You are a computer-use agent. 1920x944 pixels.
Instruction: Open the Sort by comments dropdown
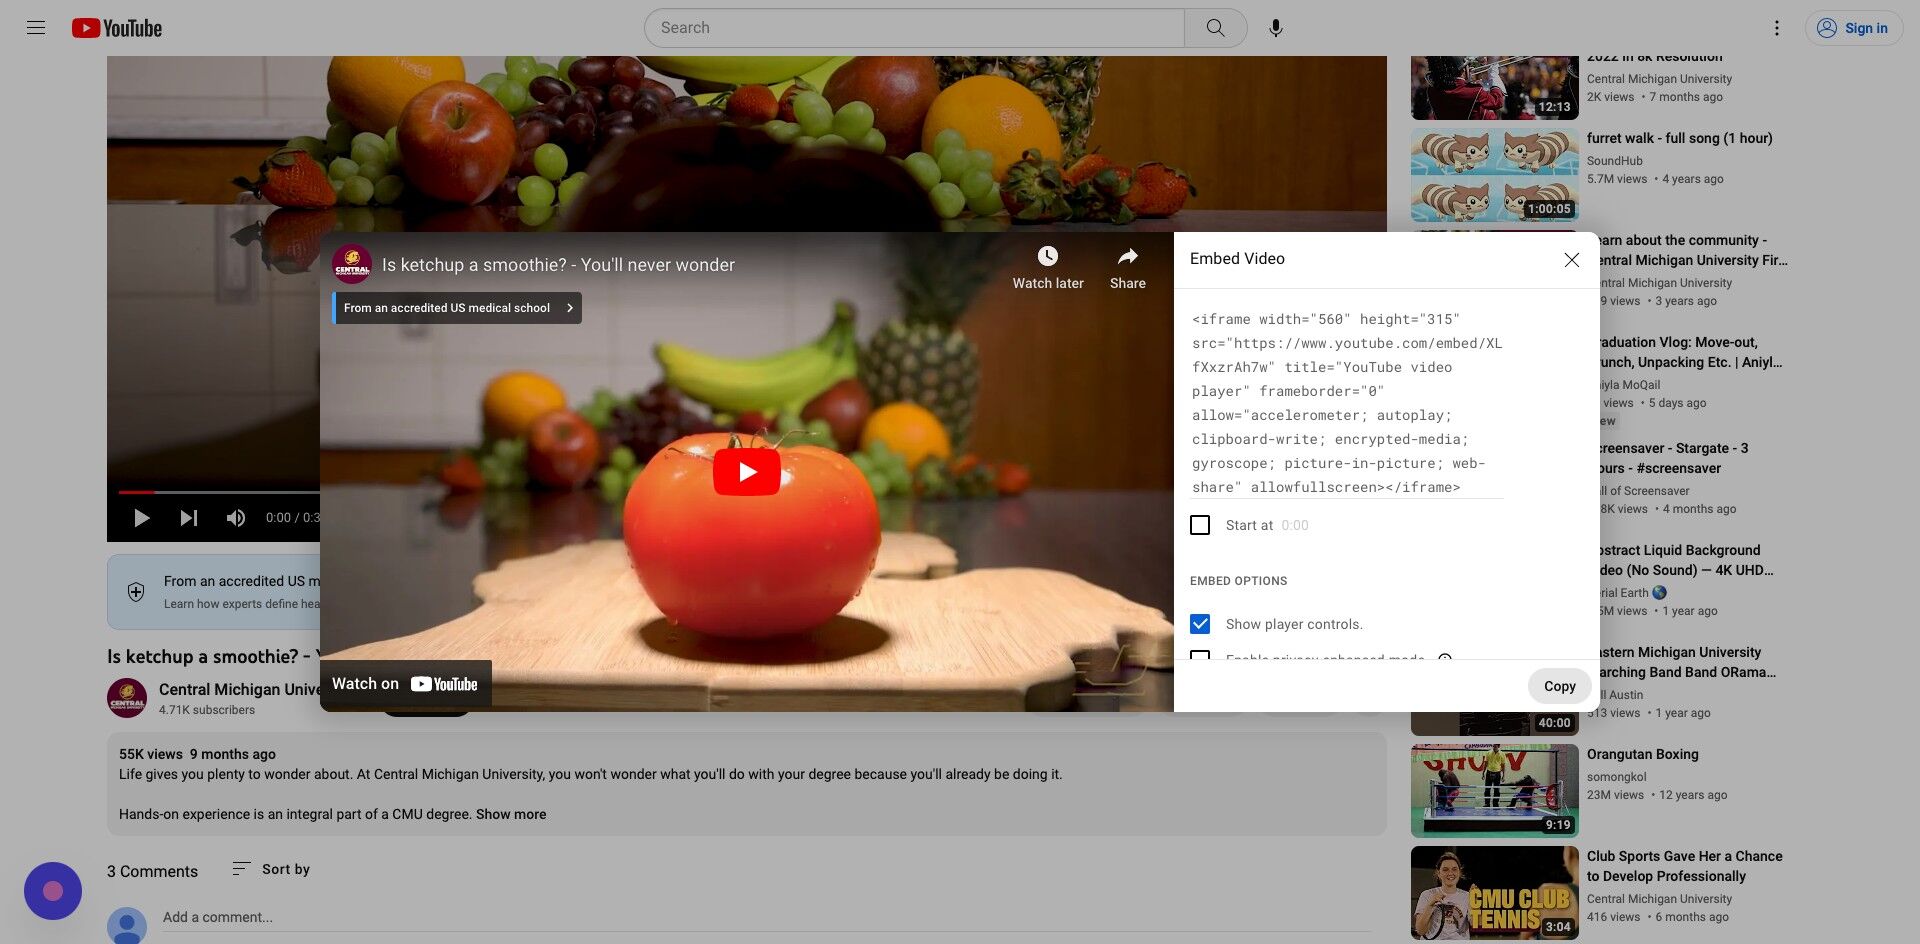[270, 869]
